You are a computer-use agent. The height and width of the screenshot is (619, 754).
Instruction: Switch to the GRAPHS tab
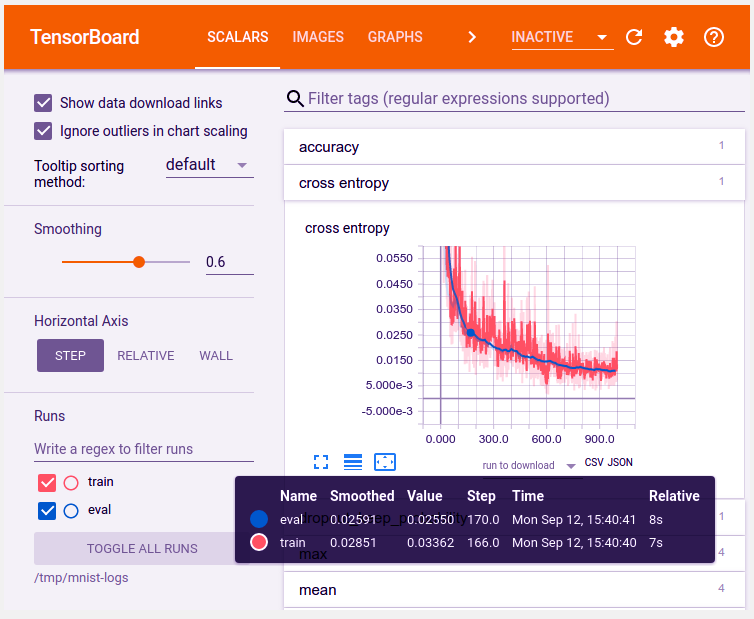395,37
